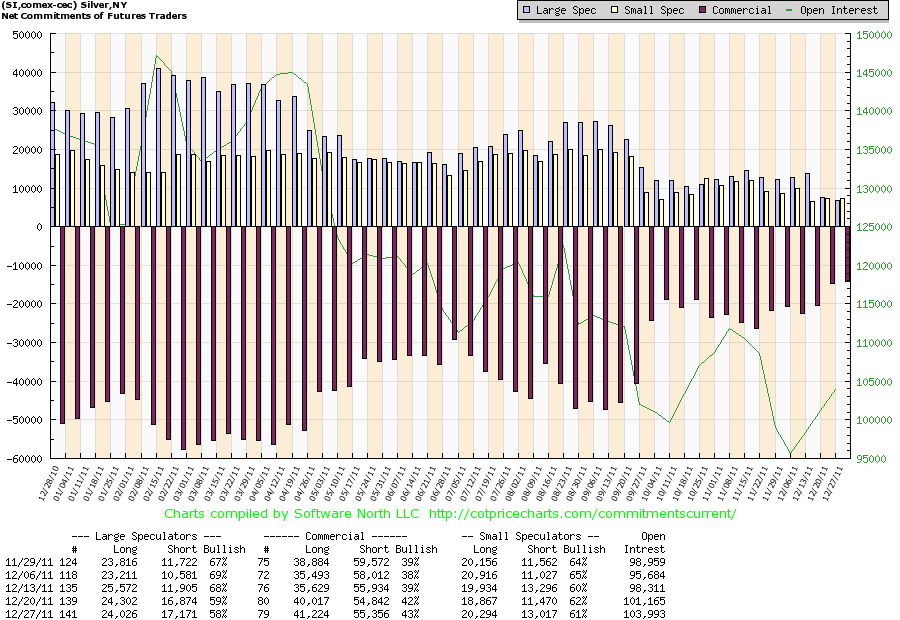Click Large Spec short value 17,171
The height and width of the screenshot is (620, 900).
pos(180,614)
